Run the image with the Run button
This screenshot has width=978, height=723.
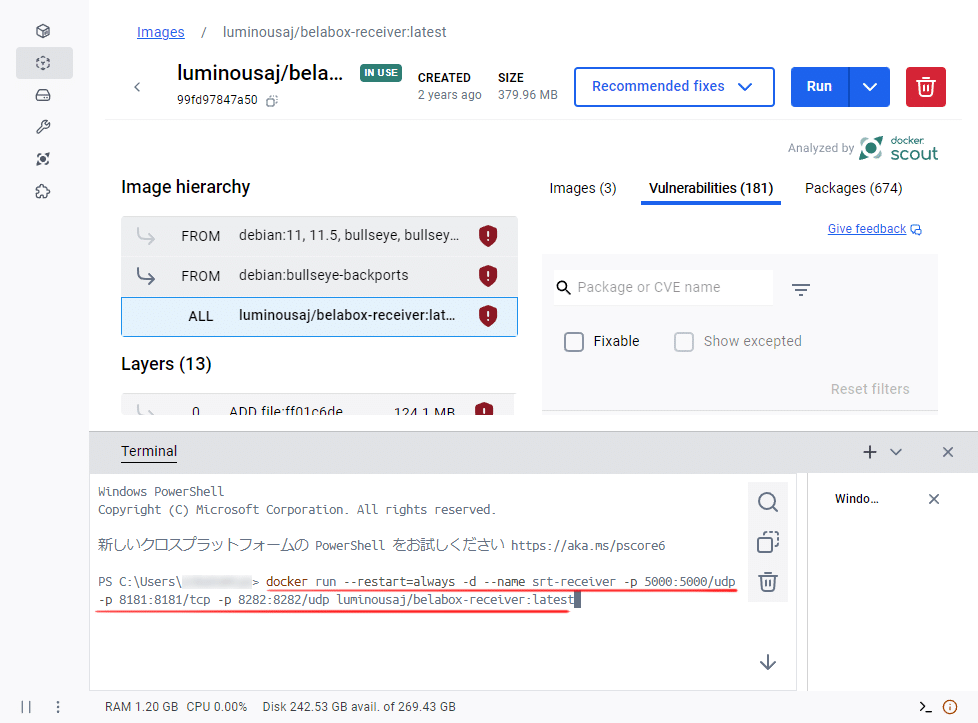(x=820, y=87)
